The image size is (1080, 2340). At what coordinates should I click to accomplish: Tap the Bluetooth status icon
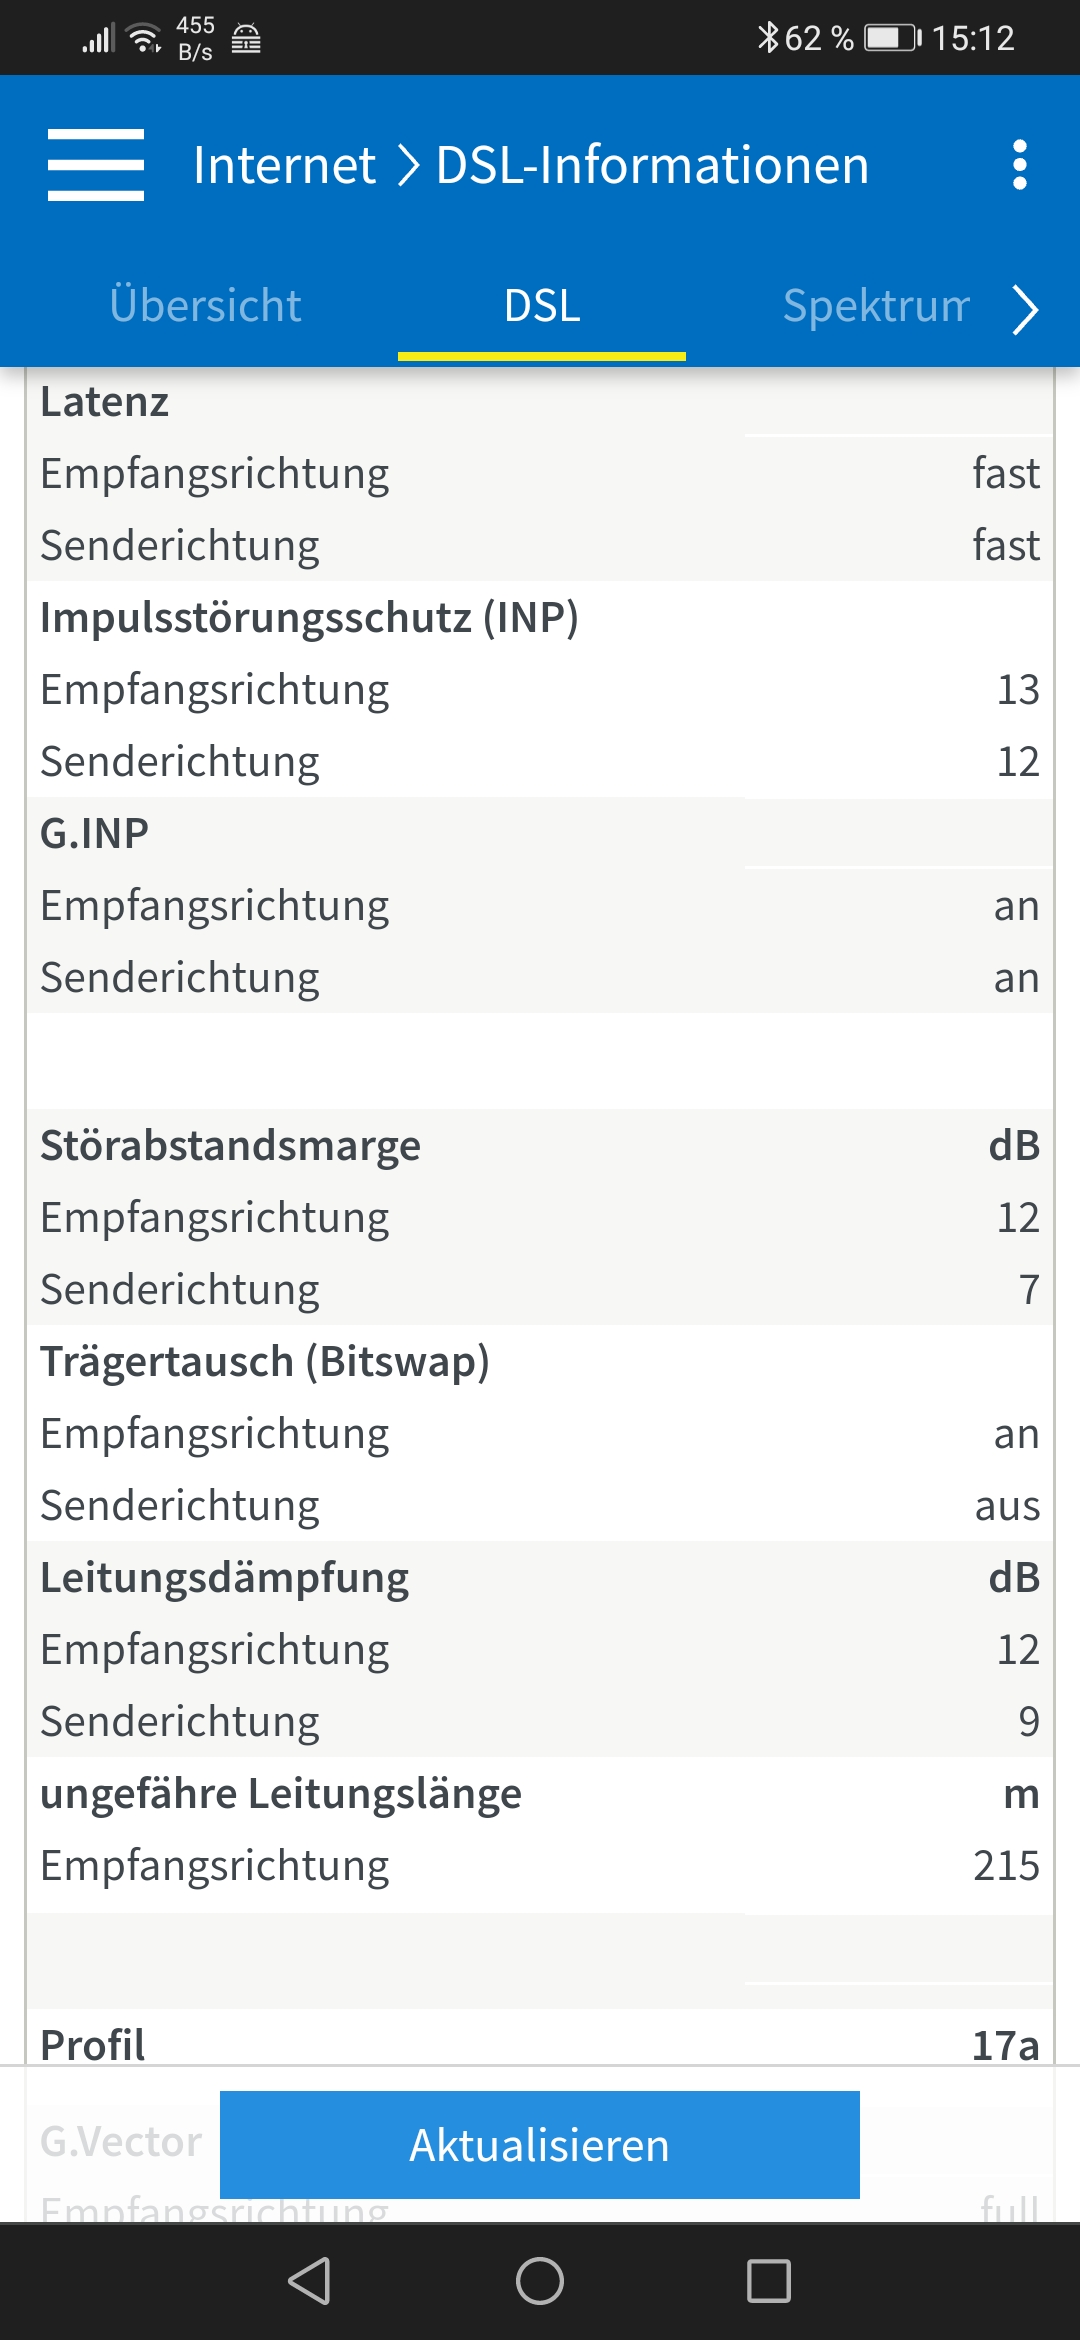pyautogui.click(x=767, y=38)
